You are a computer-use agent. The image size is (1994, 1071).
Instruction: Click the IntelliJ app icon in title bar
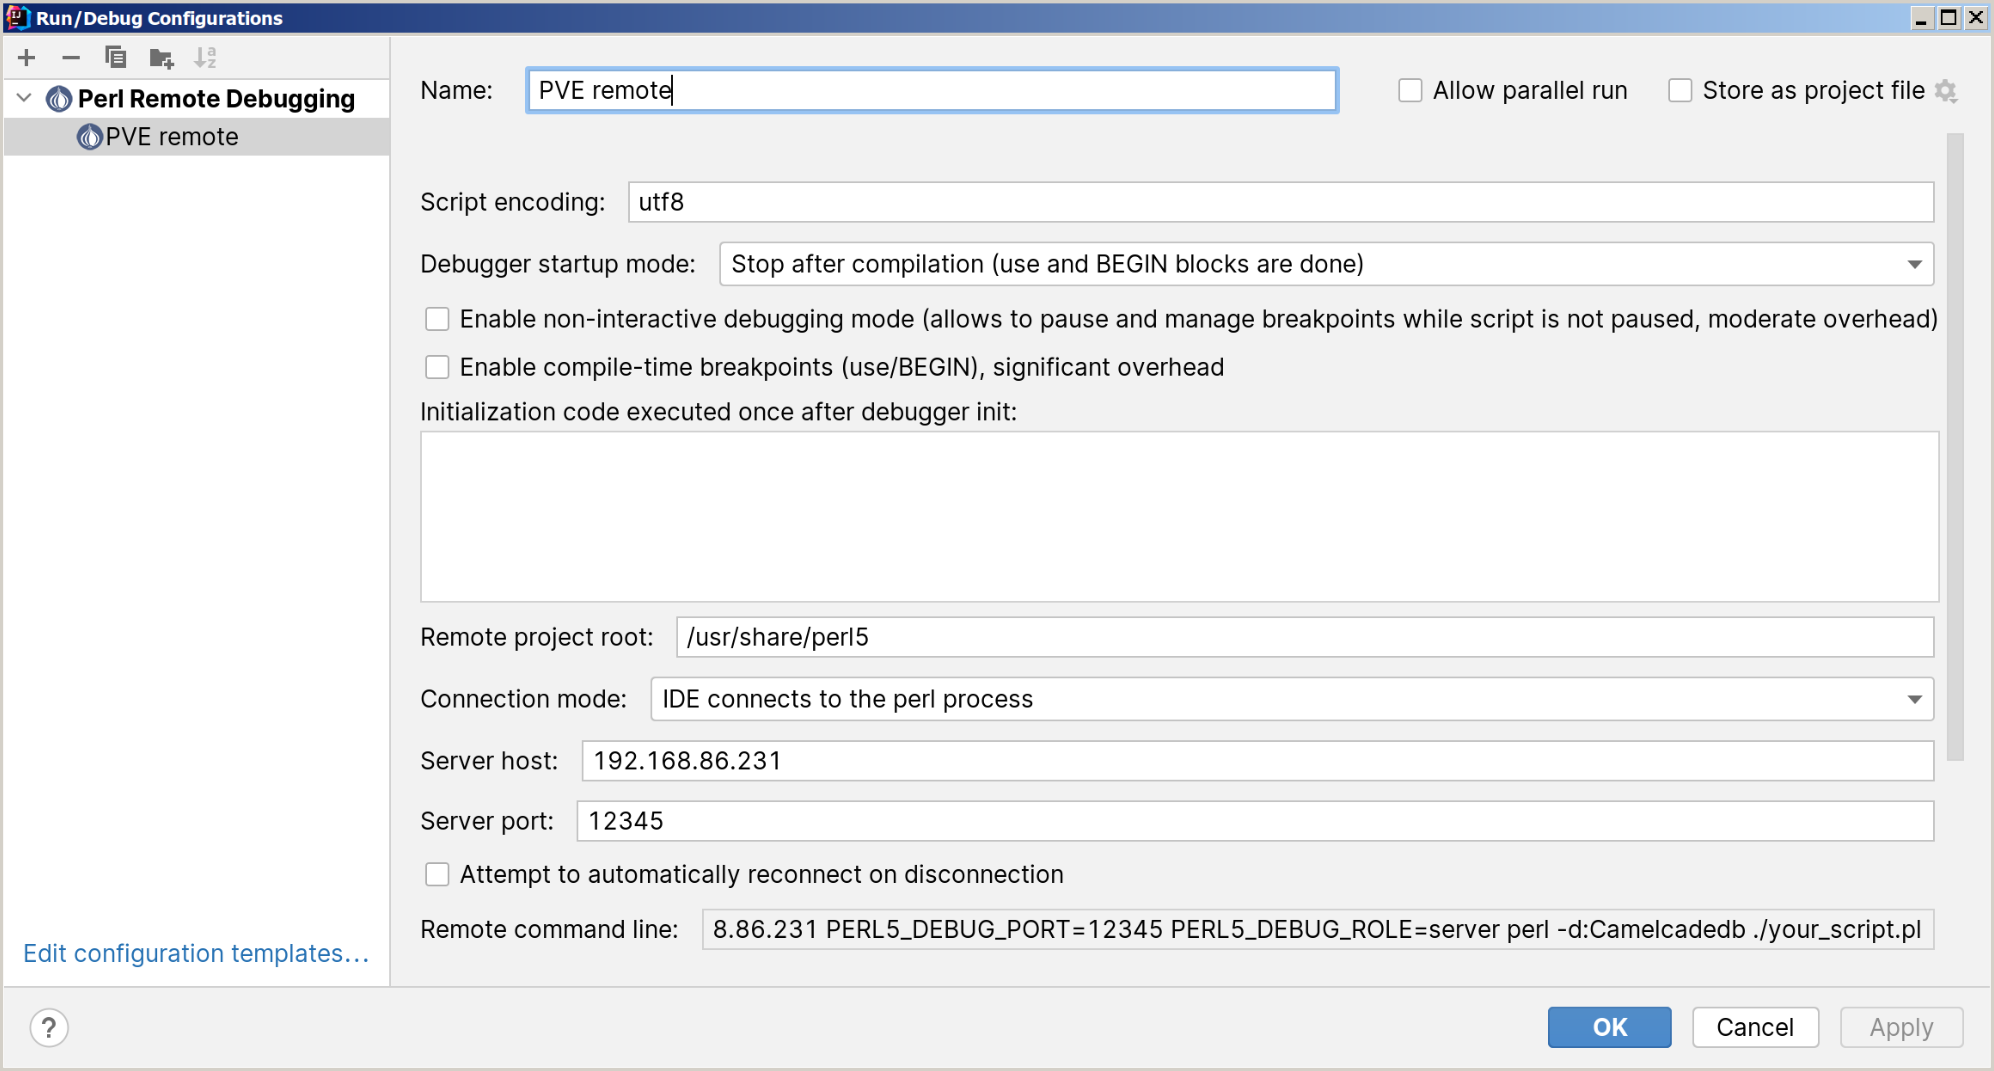coord(18,17)
